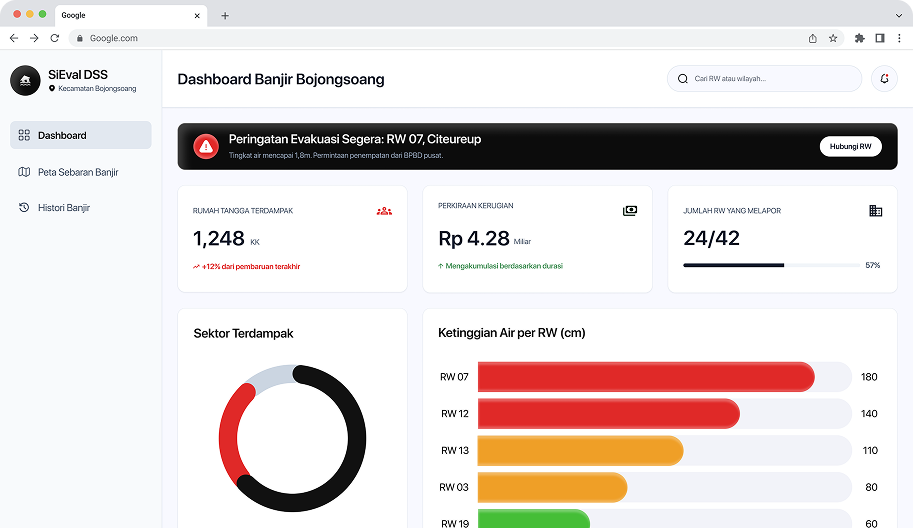Image resolution: width=913 pixels, height=528 pixels.
Task: Click the Hubungi RW button
Action: click(x=850, y=146)
